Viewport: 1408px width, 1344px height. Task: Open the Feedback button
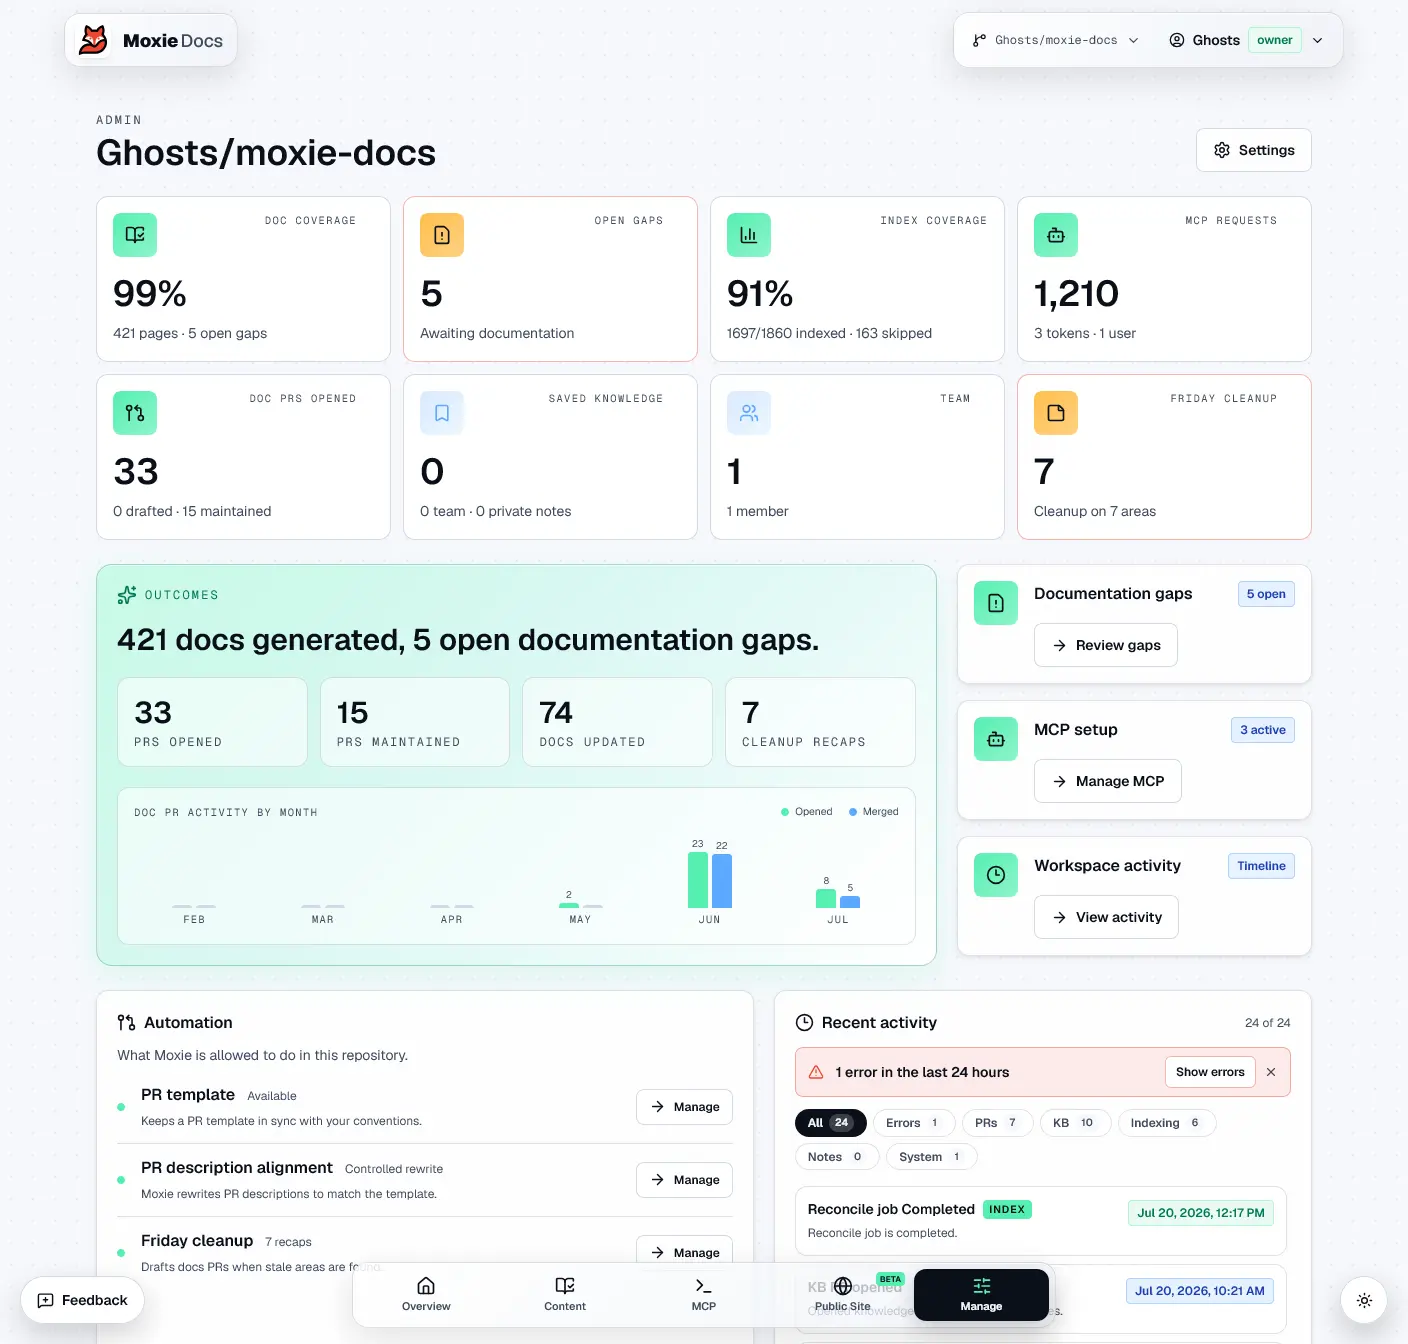(x=83, y=1300)
